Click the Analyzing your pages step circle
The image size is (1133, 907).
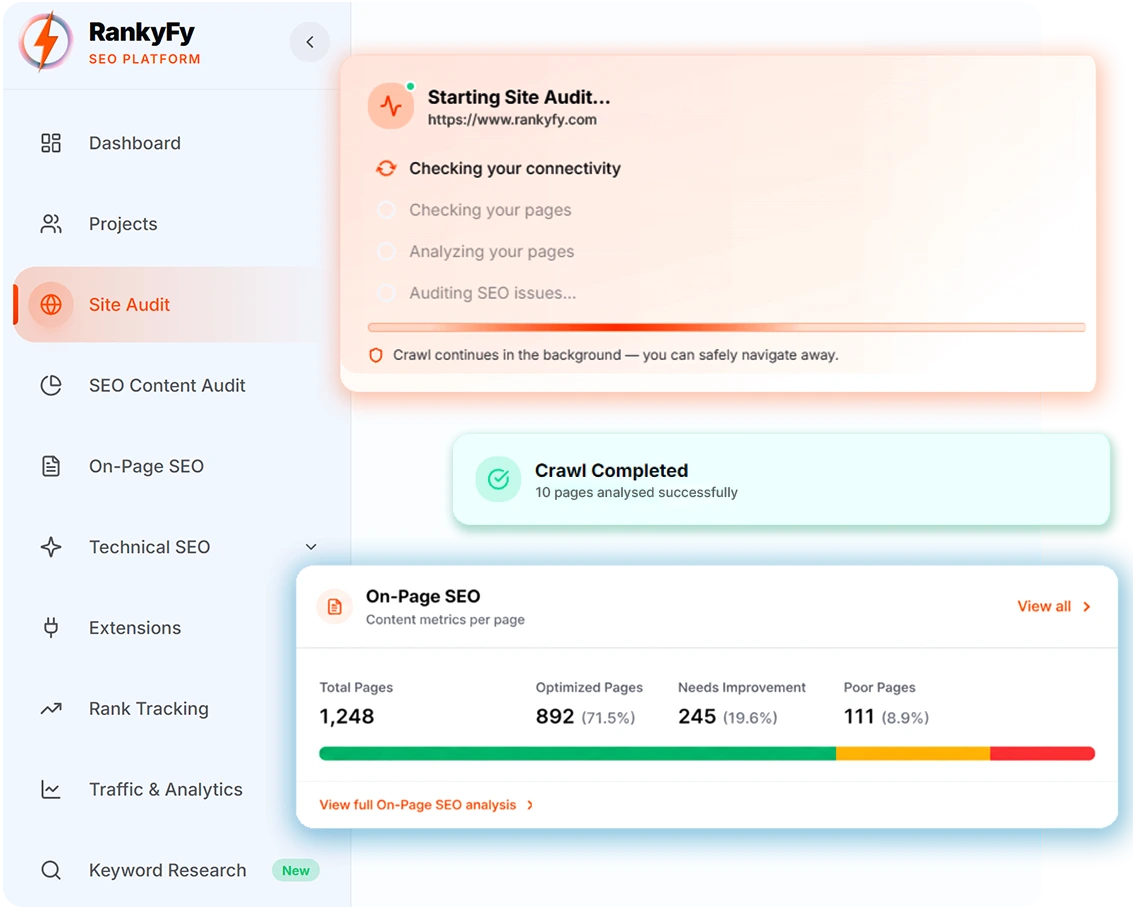[x=387, y=252]
